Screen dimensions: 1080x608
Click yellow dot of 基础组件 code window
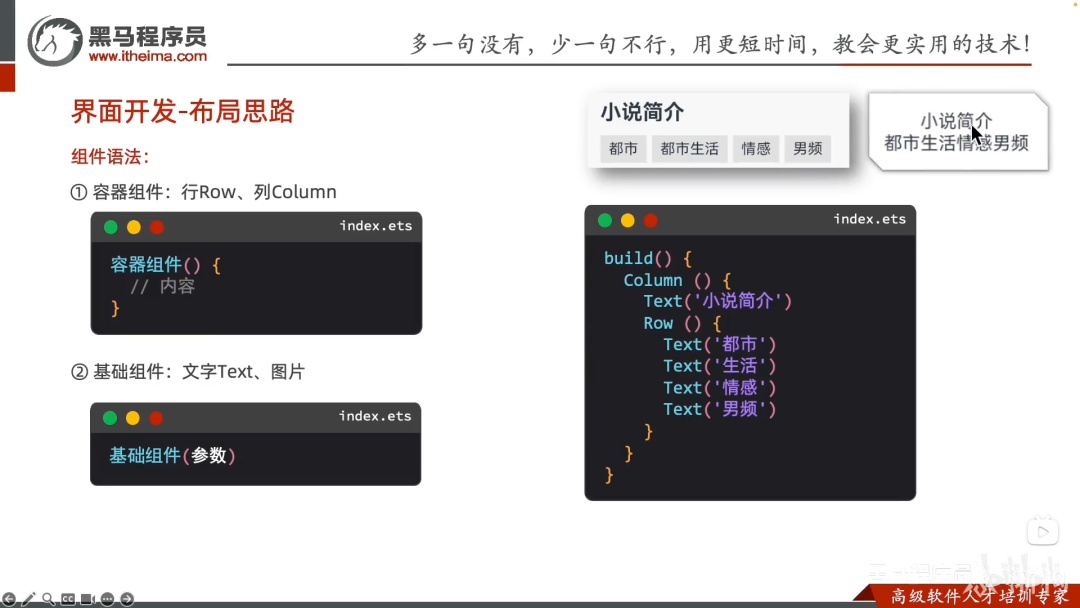pyautogui.click(x=133, y=418)
